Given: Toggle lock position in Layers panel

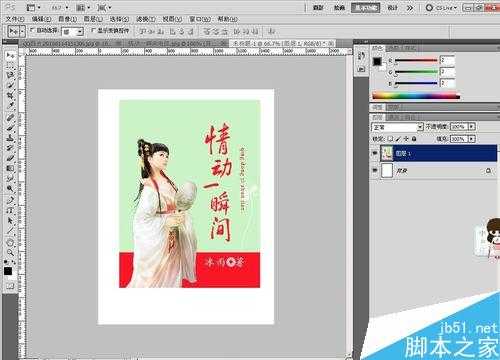Looking at the screenshot, I should [406, 139].
